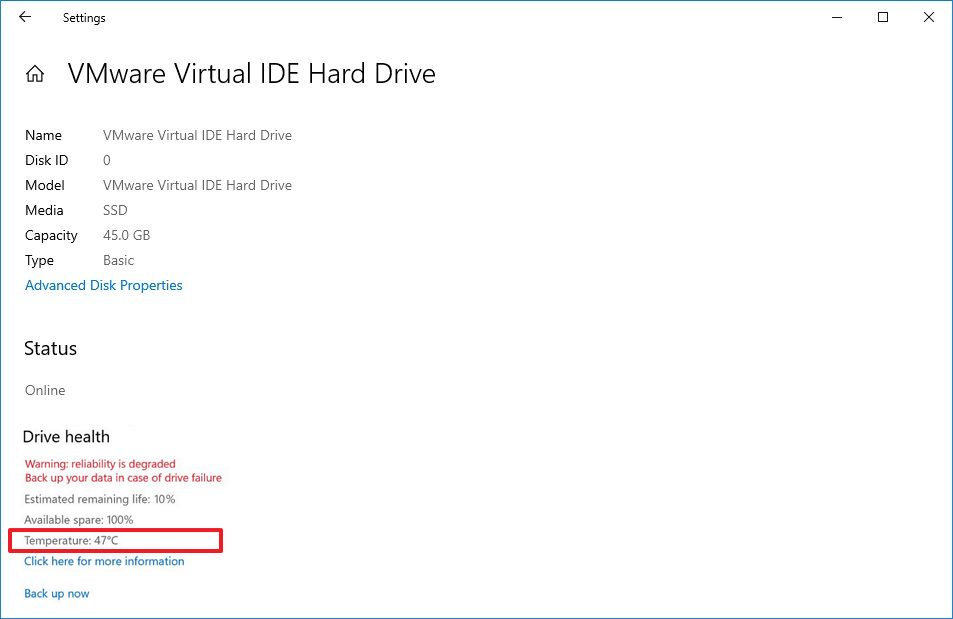Screen dimensions: 953x619
Task: Select the Basic type value
Action: pos(119,260)
